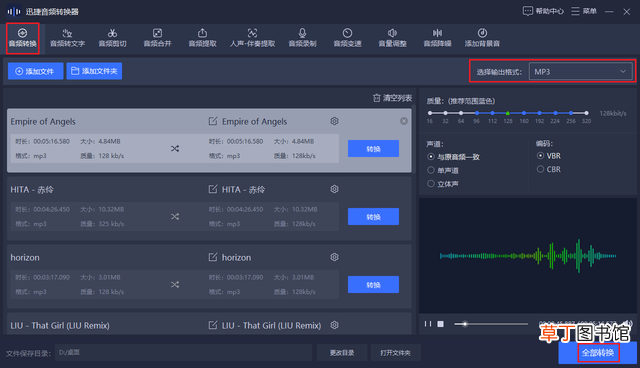The width and height of the screenshot is (640, 368).
Task: Choose VBR encoding
Action: [x=549, y=156]
